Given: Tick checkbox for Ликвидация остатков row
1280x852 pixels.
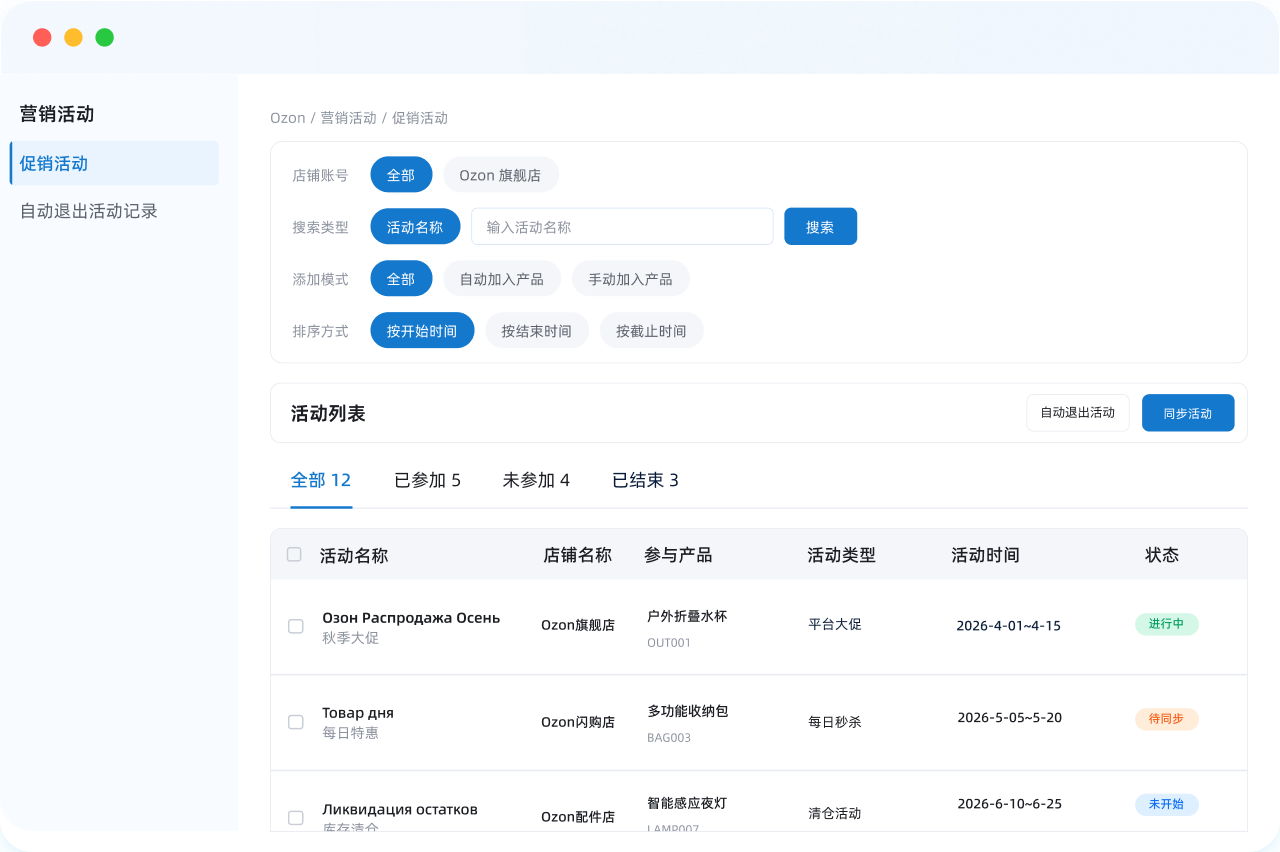Looking at the screenshot, I should pyautogui.click(x=296, y=818).
